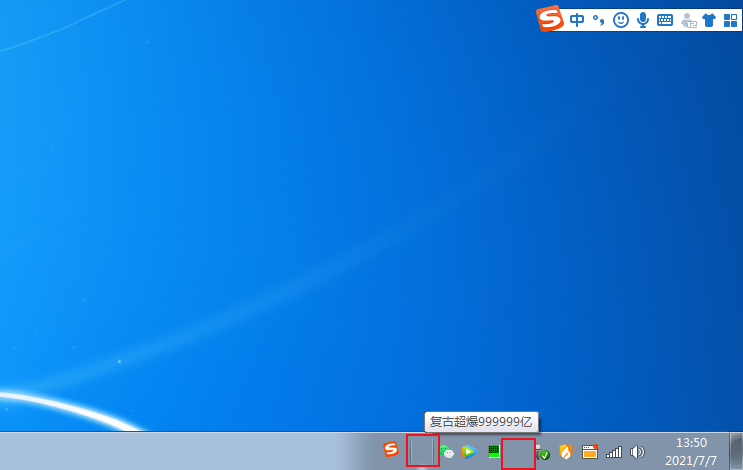The image size is (743, 470).
Task: Click the Sogou icon in the system tray
Action: (391, 450)
